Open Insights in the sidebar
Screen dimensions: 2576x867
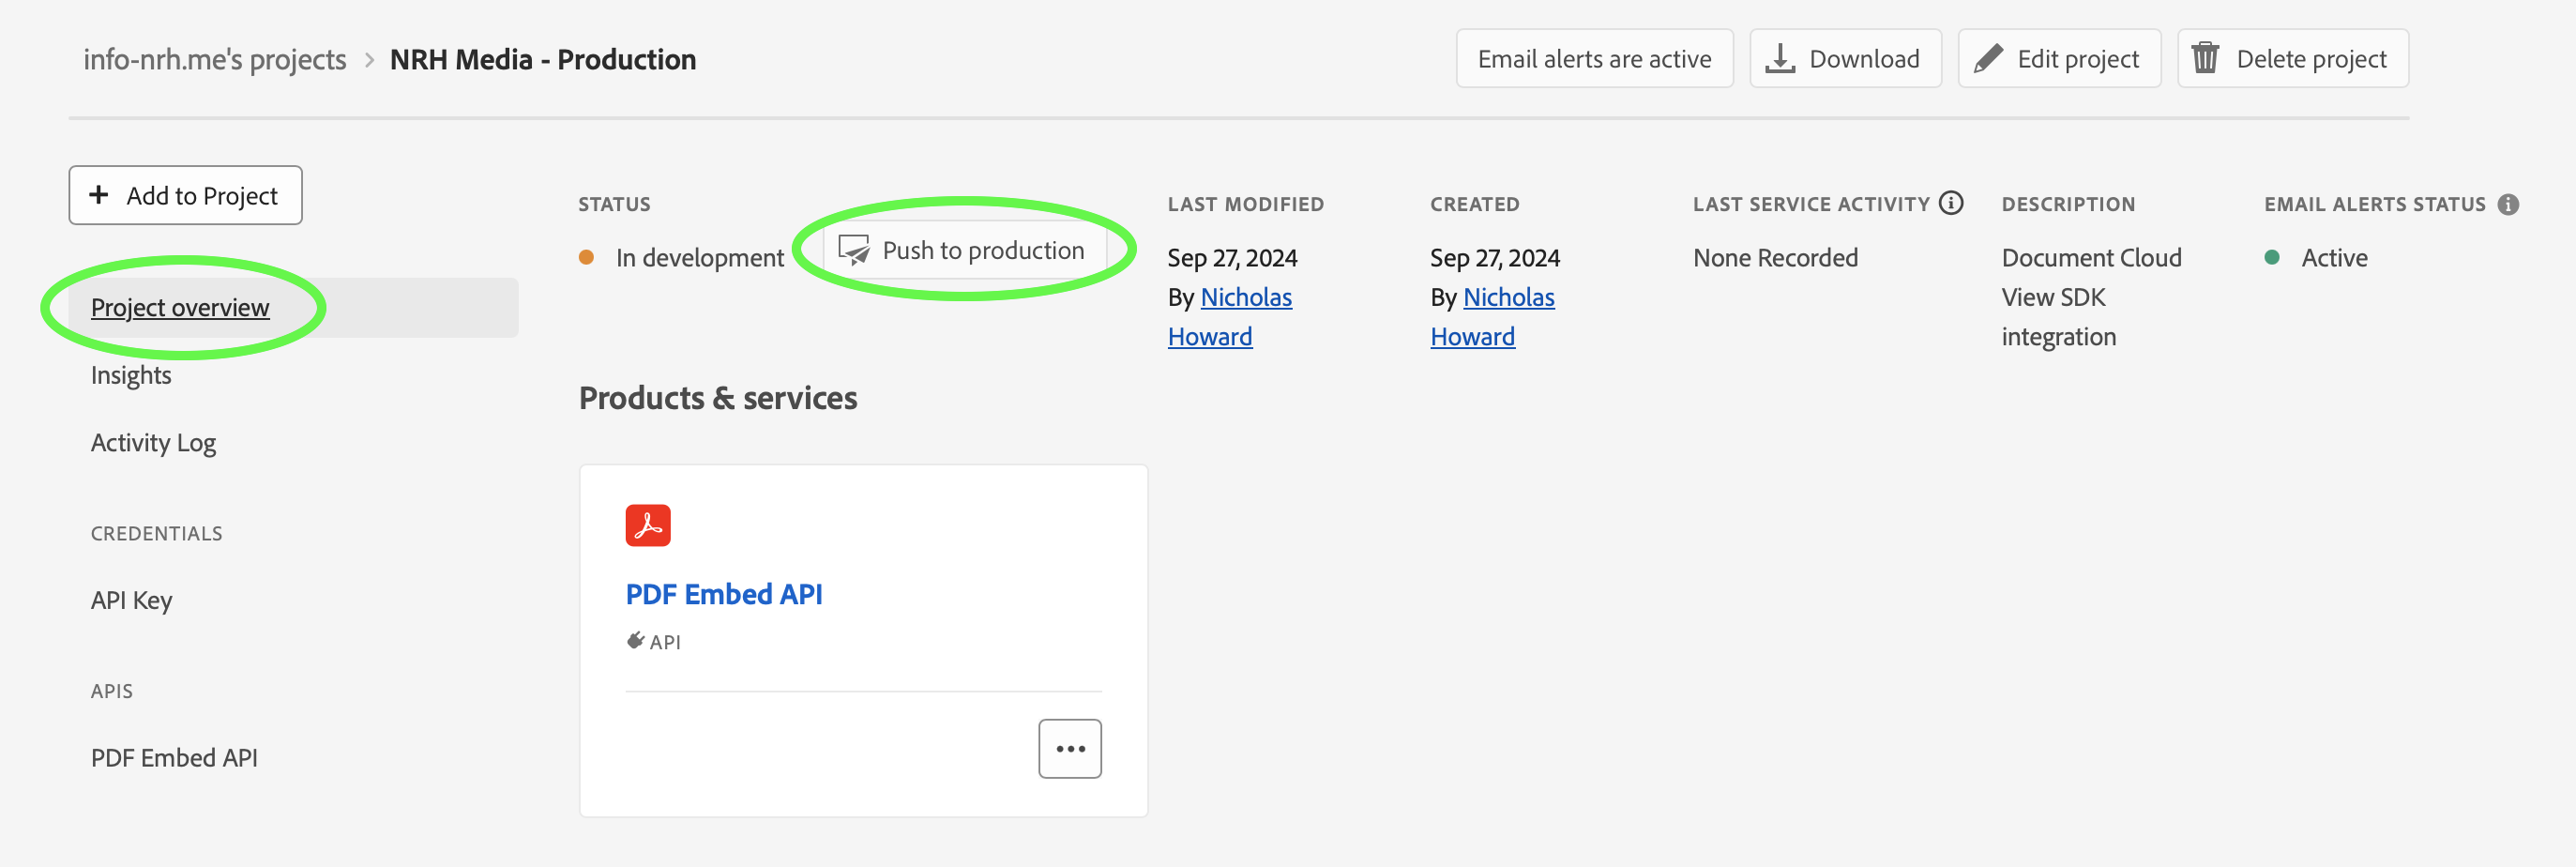[131, 375]
